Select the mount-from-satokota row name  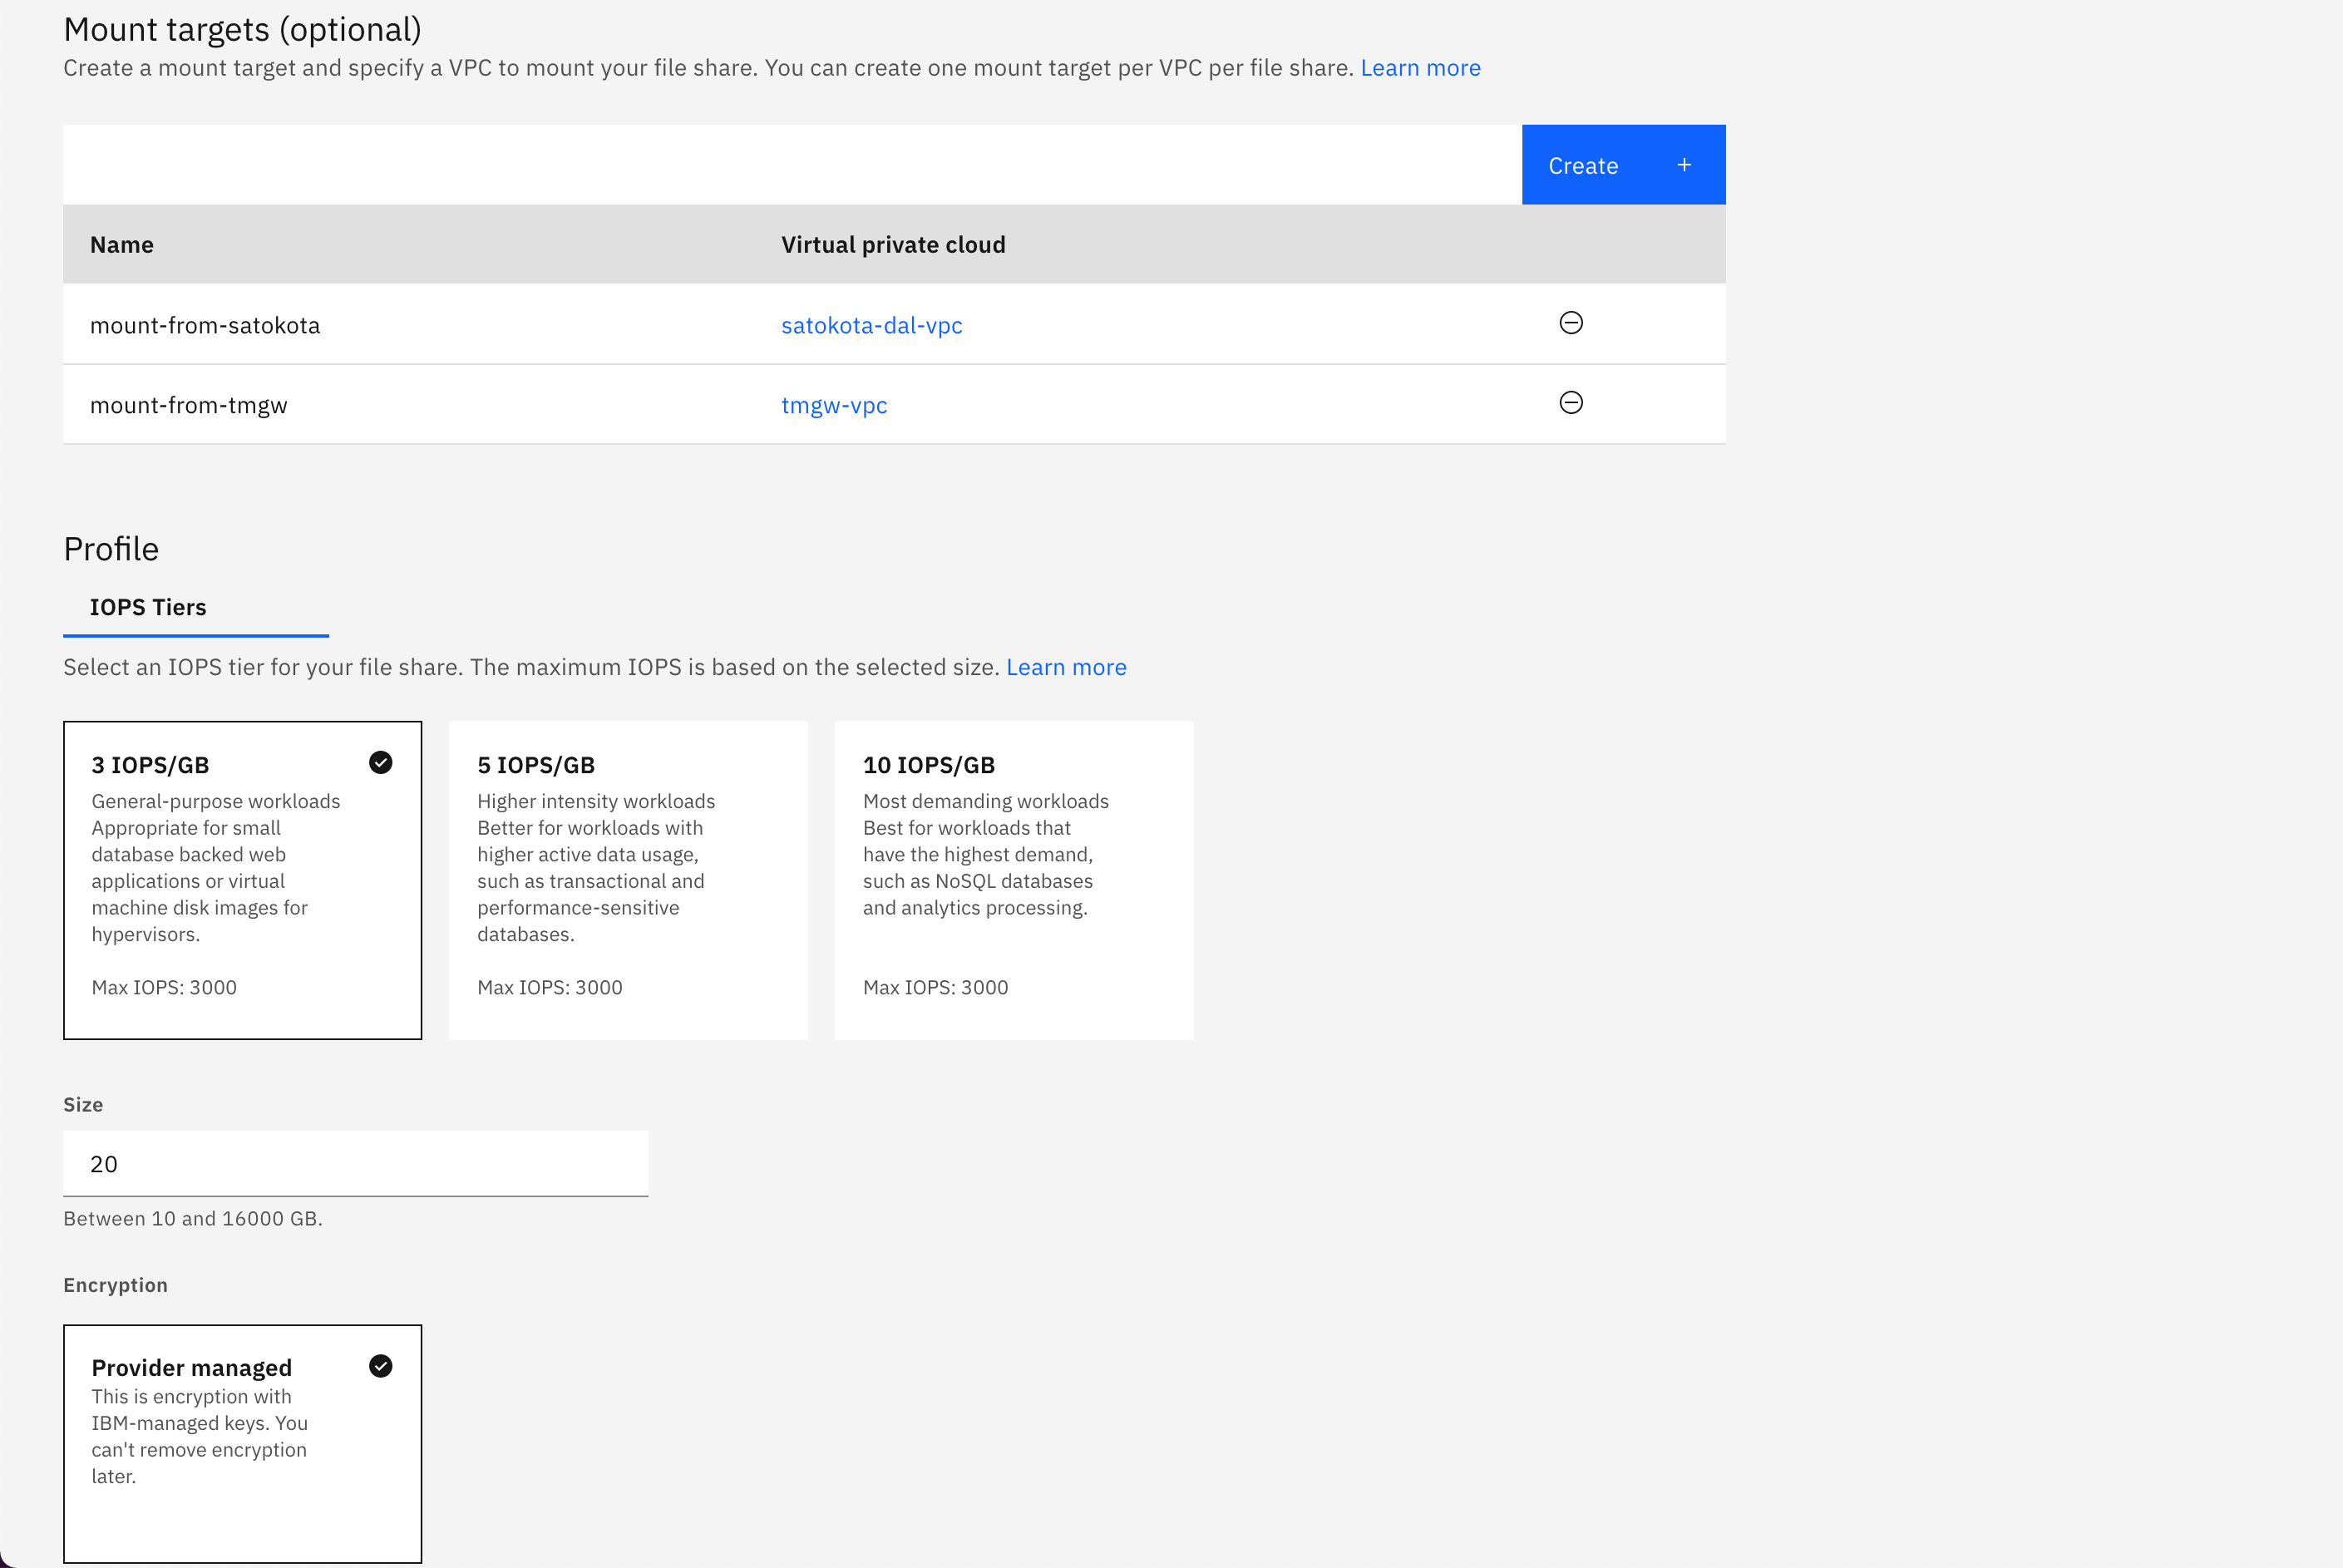point(205,325)
